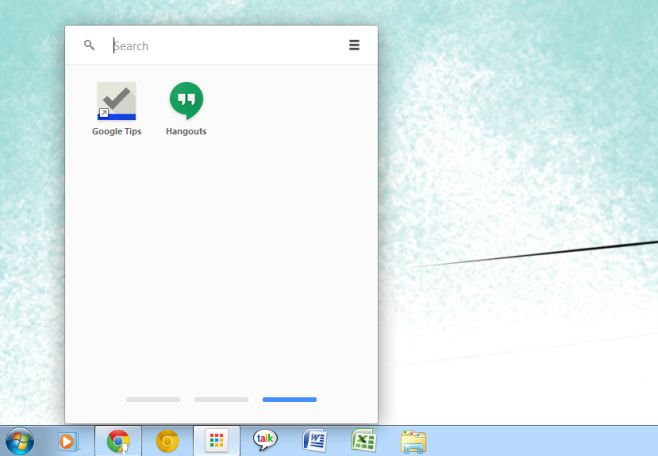Select the third blue page indicator
Image resolution: width=658 pixels, height=456 pixels.
click(290, 399)
